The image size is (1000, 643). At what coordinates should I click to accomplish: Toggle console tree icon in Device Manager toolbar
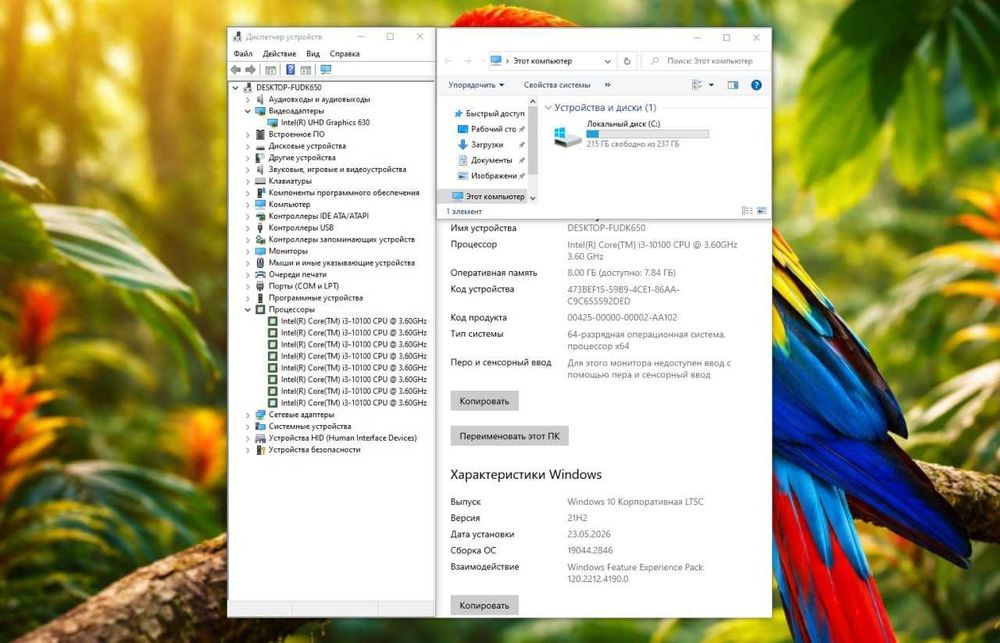tap(270, 70)
